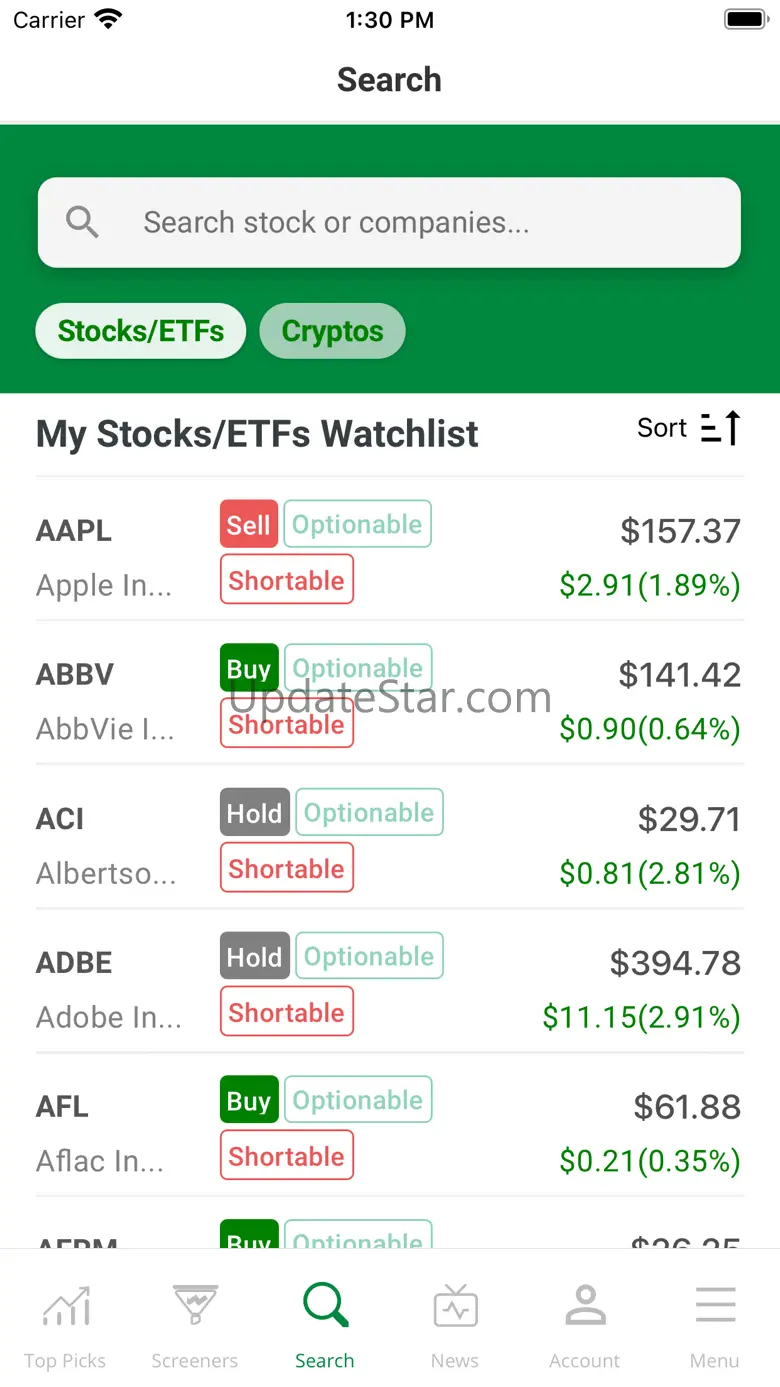Switch to the Cryptos filter pill
Viewport: 780px width, 1387px height.
[x=333, y=331]
